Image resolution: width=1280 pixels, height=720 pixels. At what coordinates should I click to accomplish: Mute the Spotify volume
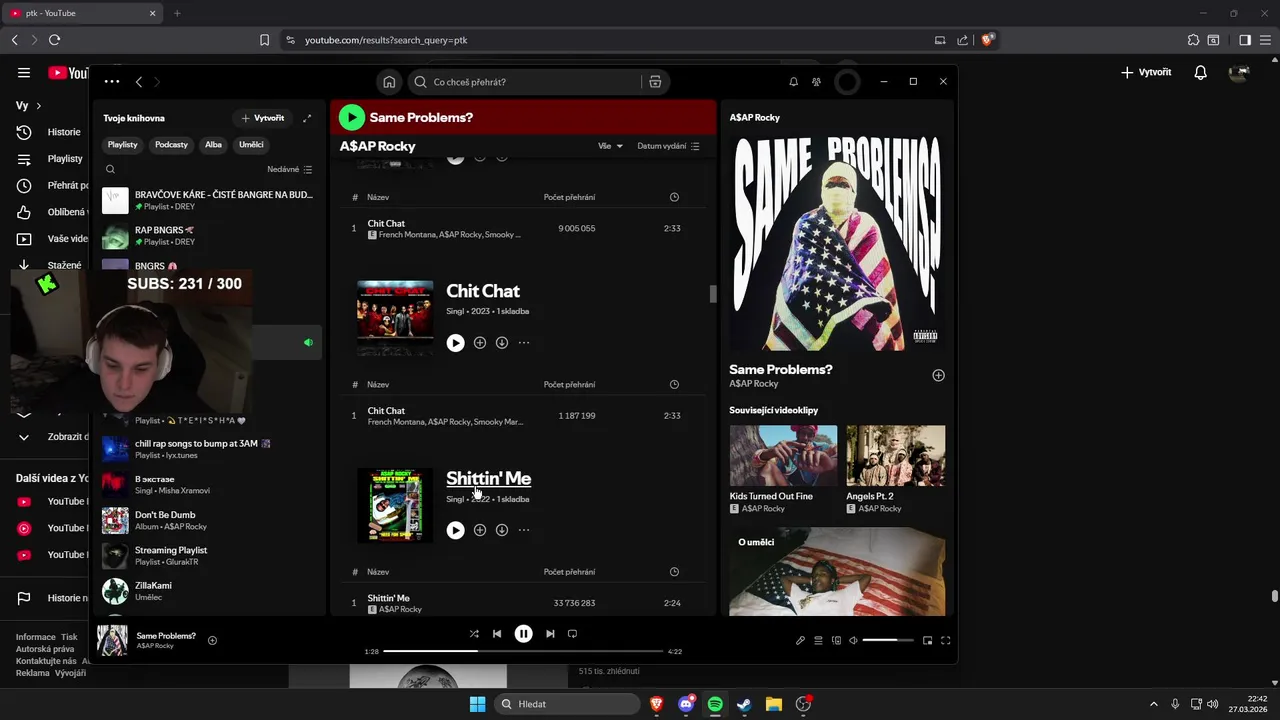(853, 641)
